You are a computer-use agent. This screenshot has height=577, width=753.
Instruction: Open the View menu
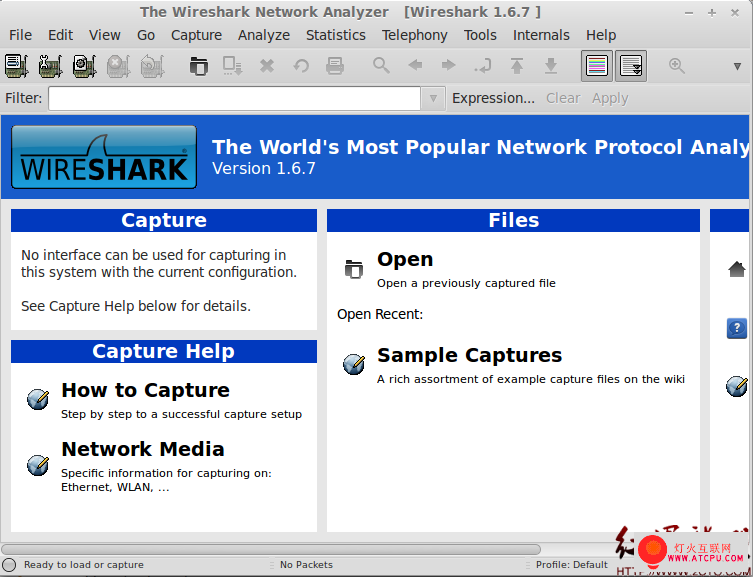(105, 35)
